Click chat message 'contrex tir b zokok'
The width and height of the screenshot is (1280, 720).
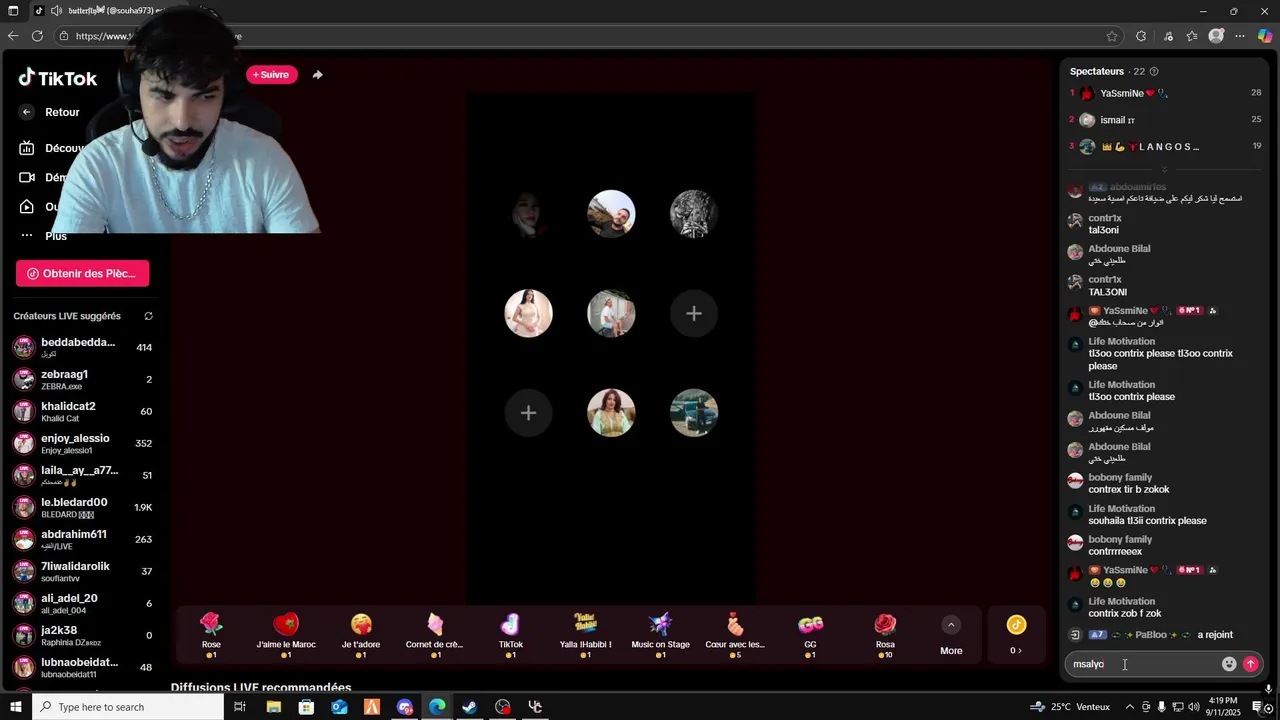[x=1129, y=490]
